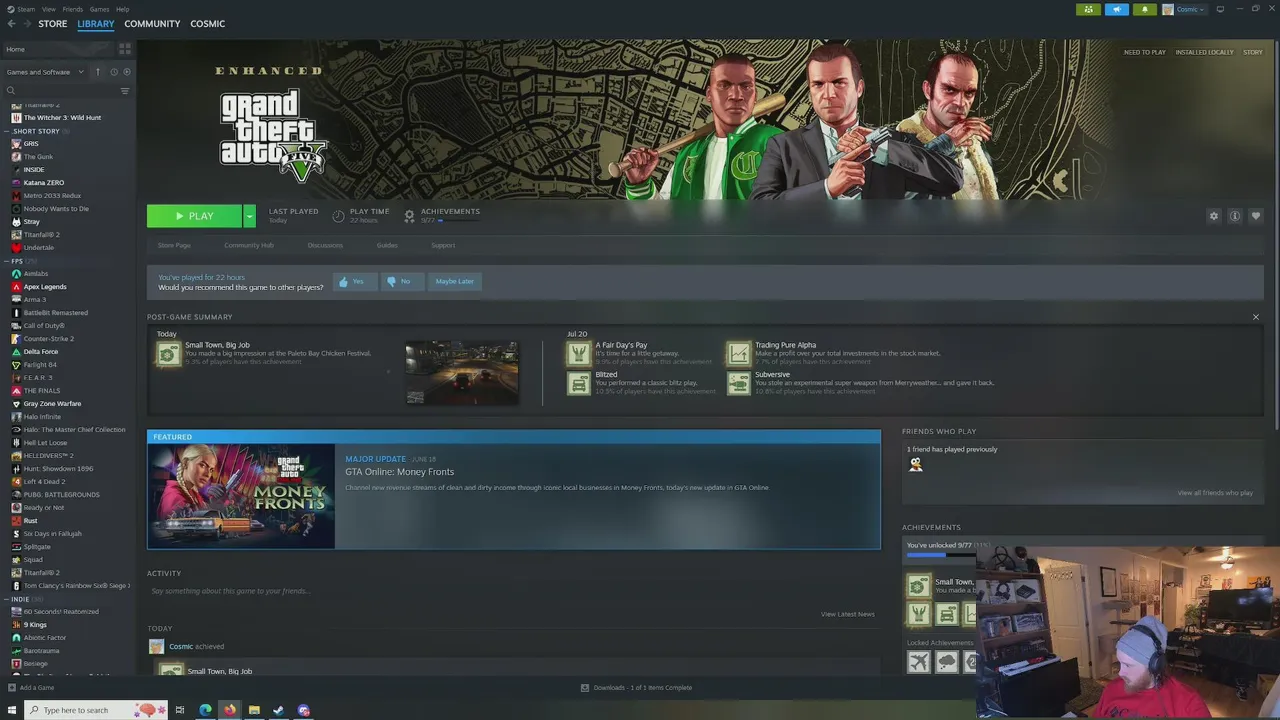Screen dimensions: 1280x720
Task: Open the COSMIC profile tab
Action: point(207,24)
